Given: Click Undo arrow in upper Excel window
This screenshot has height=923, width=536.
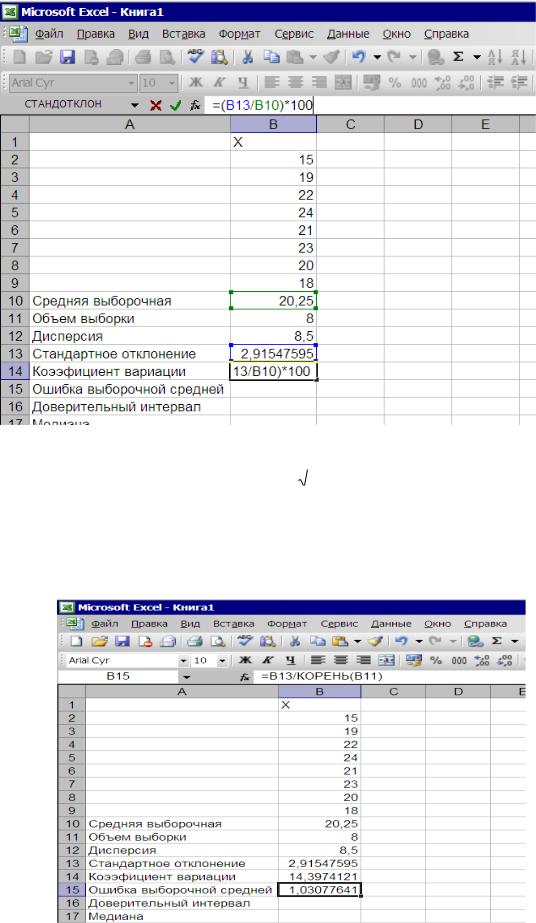Looking at the screenshot, I should coord(358,57).
